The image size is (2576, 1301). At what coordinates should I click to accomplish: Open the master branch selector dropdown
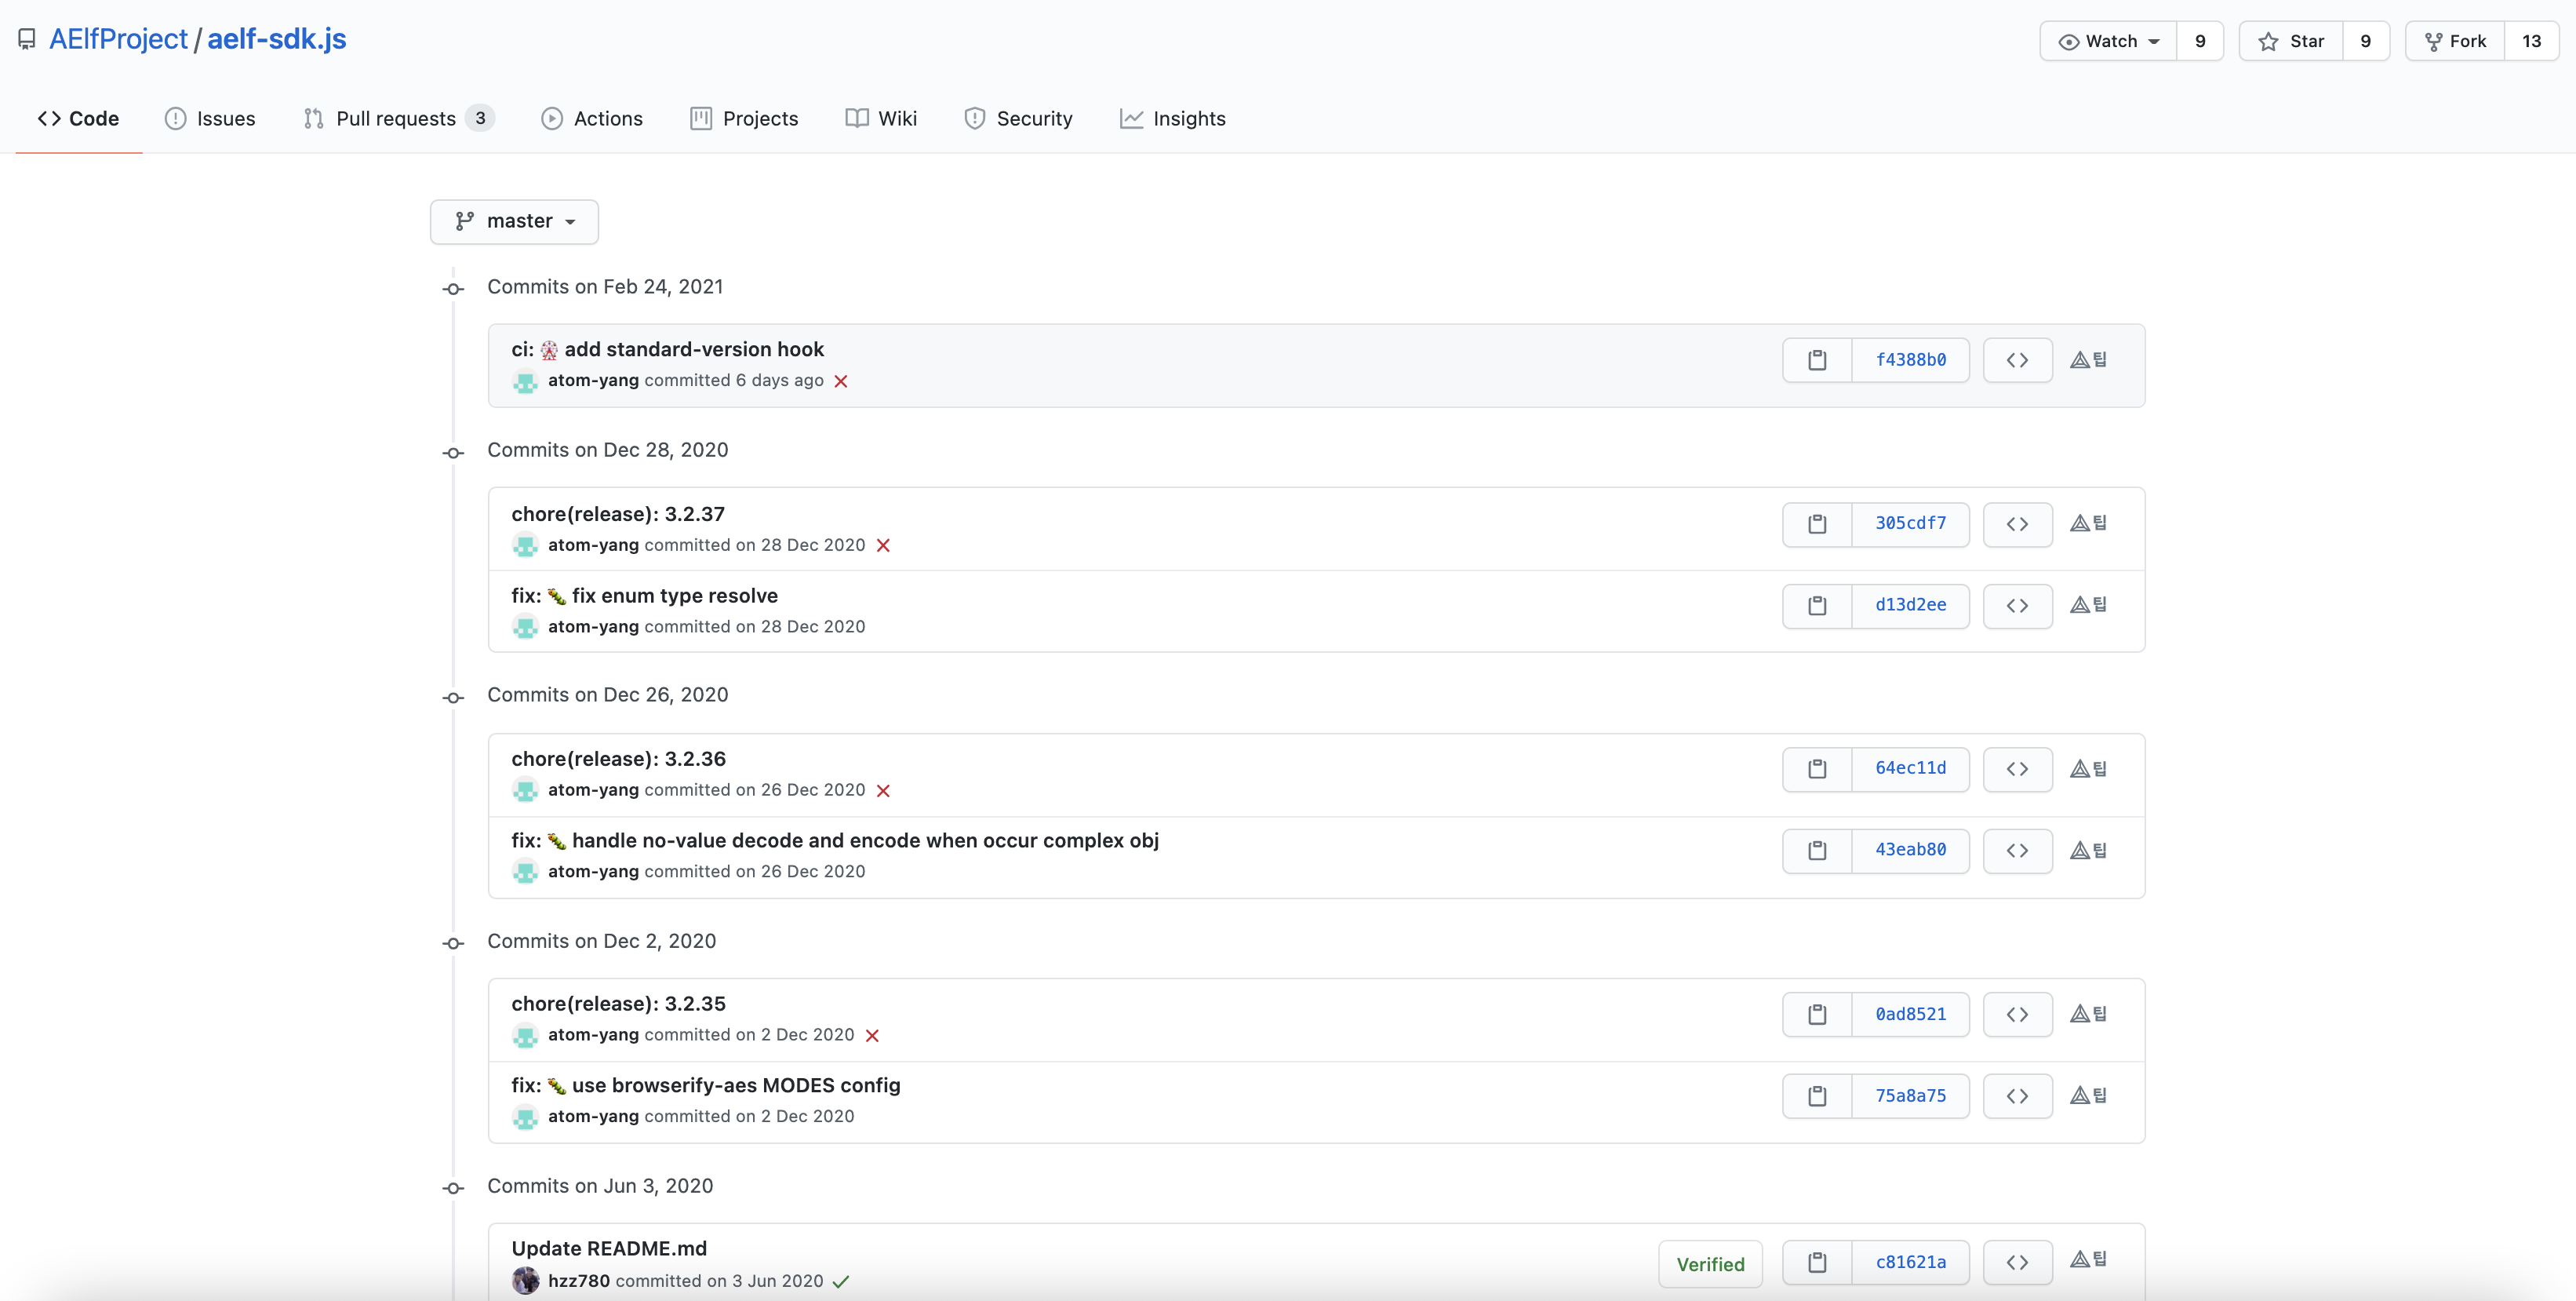pyautogui.click(x=514, y=221)
